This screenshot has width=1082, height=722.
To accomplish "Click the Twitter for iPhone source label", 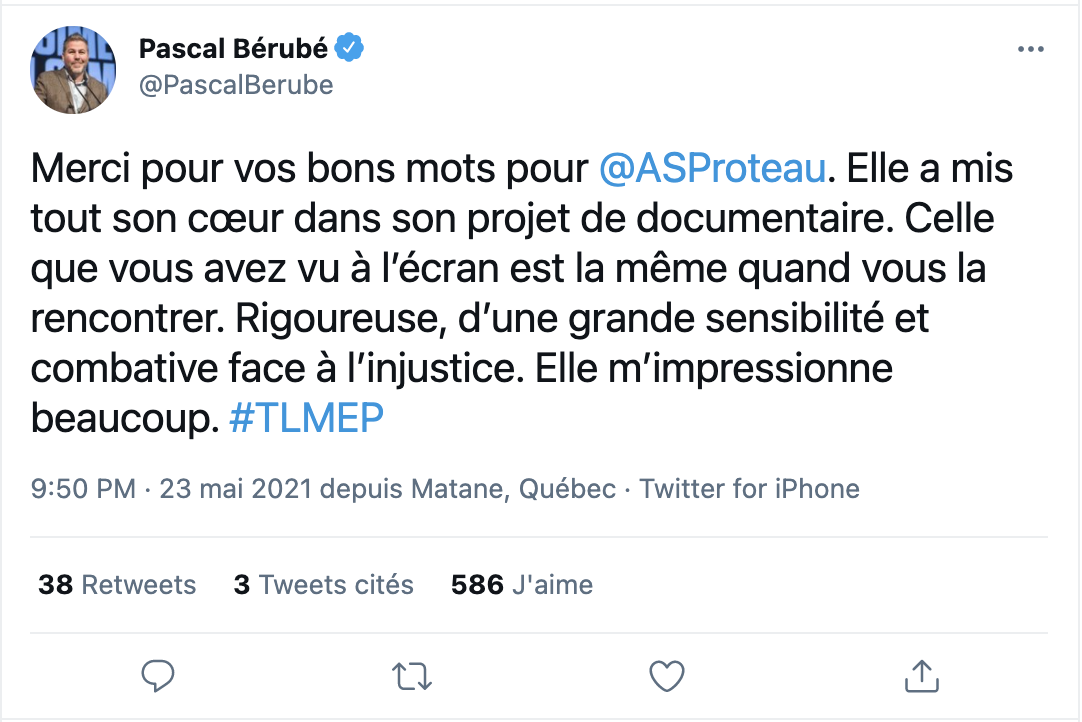I will 749,489.
